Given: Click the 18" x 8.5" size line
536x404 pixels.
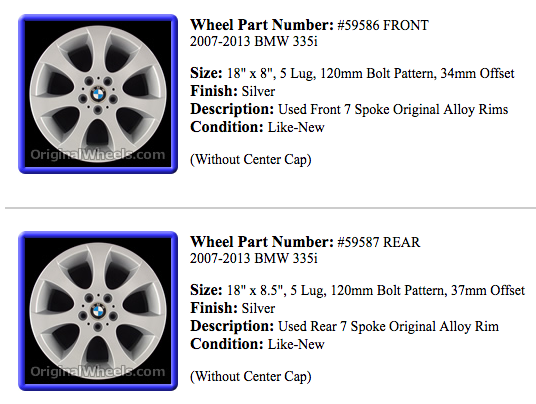Looking at the screenshot, I should click(357, 291).
